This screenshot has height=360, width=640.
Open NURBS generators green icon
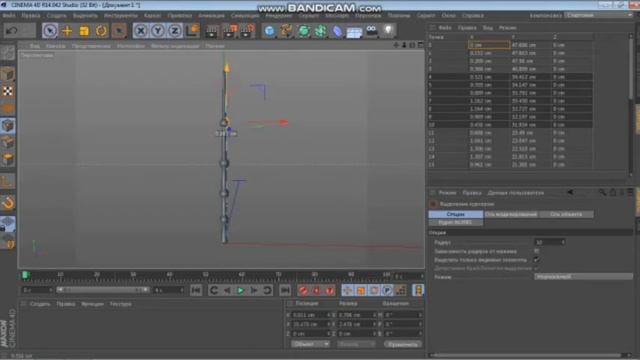[304, 31]
